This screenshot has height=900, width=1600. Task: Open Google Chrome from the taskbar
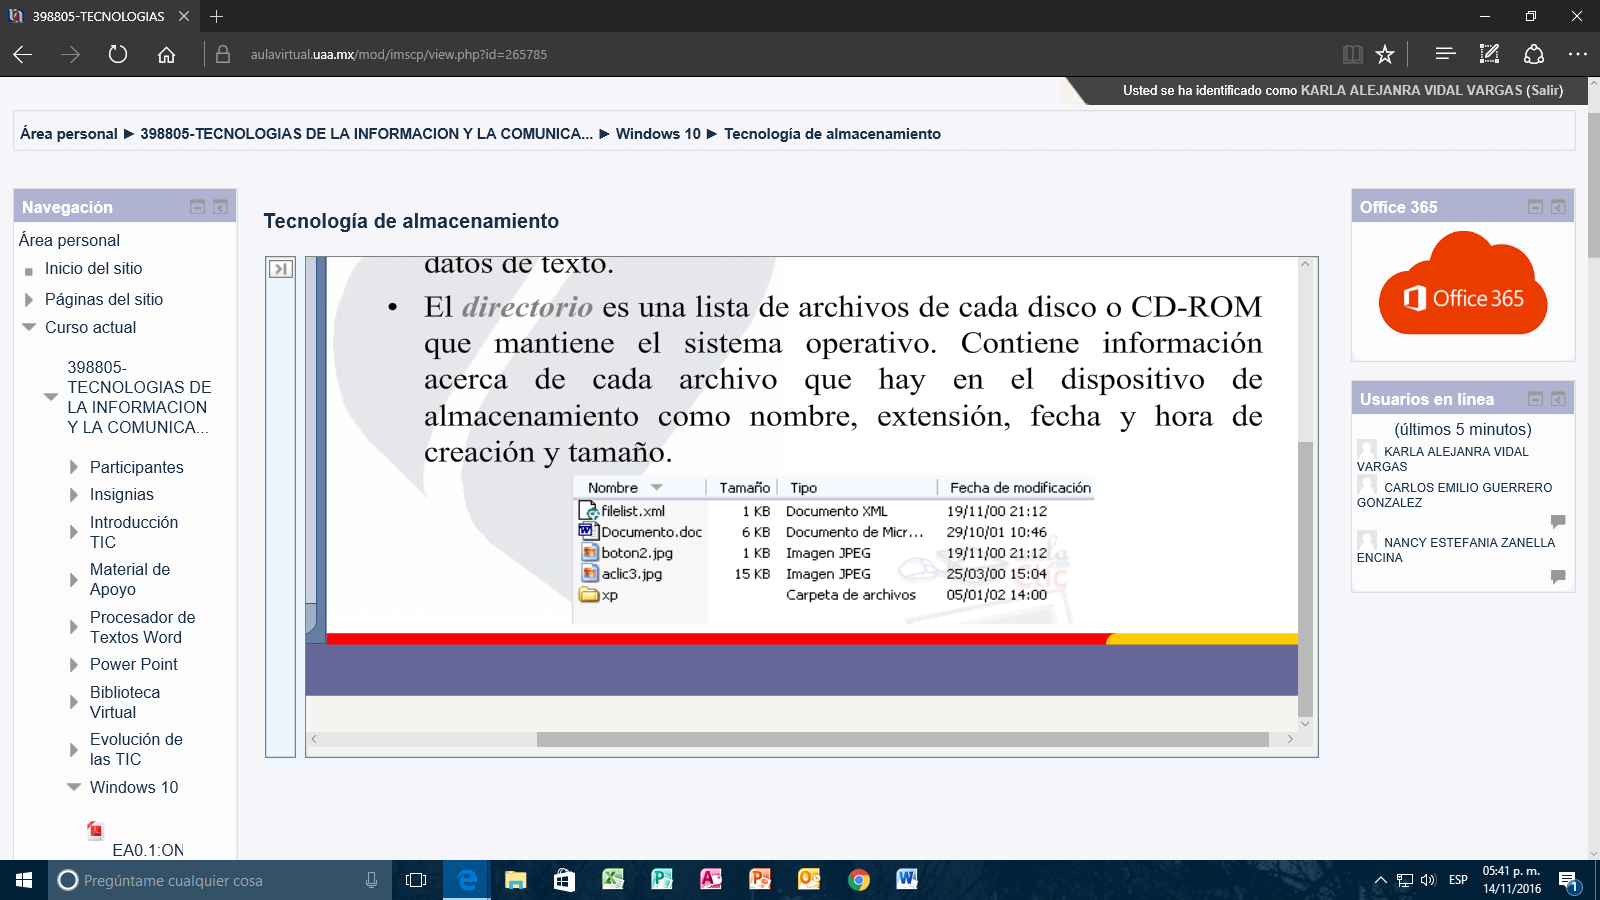pos(858,880)
